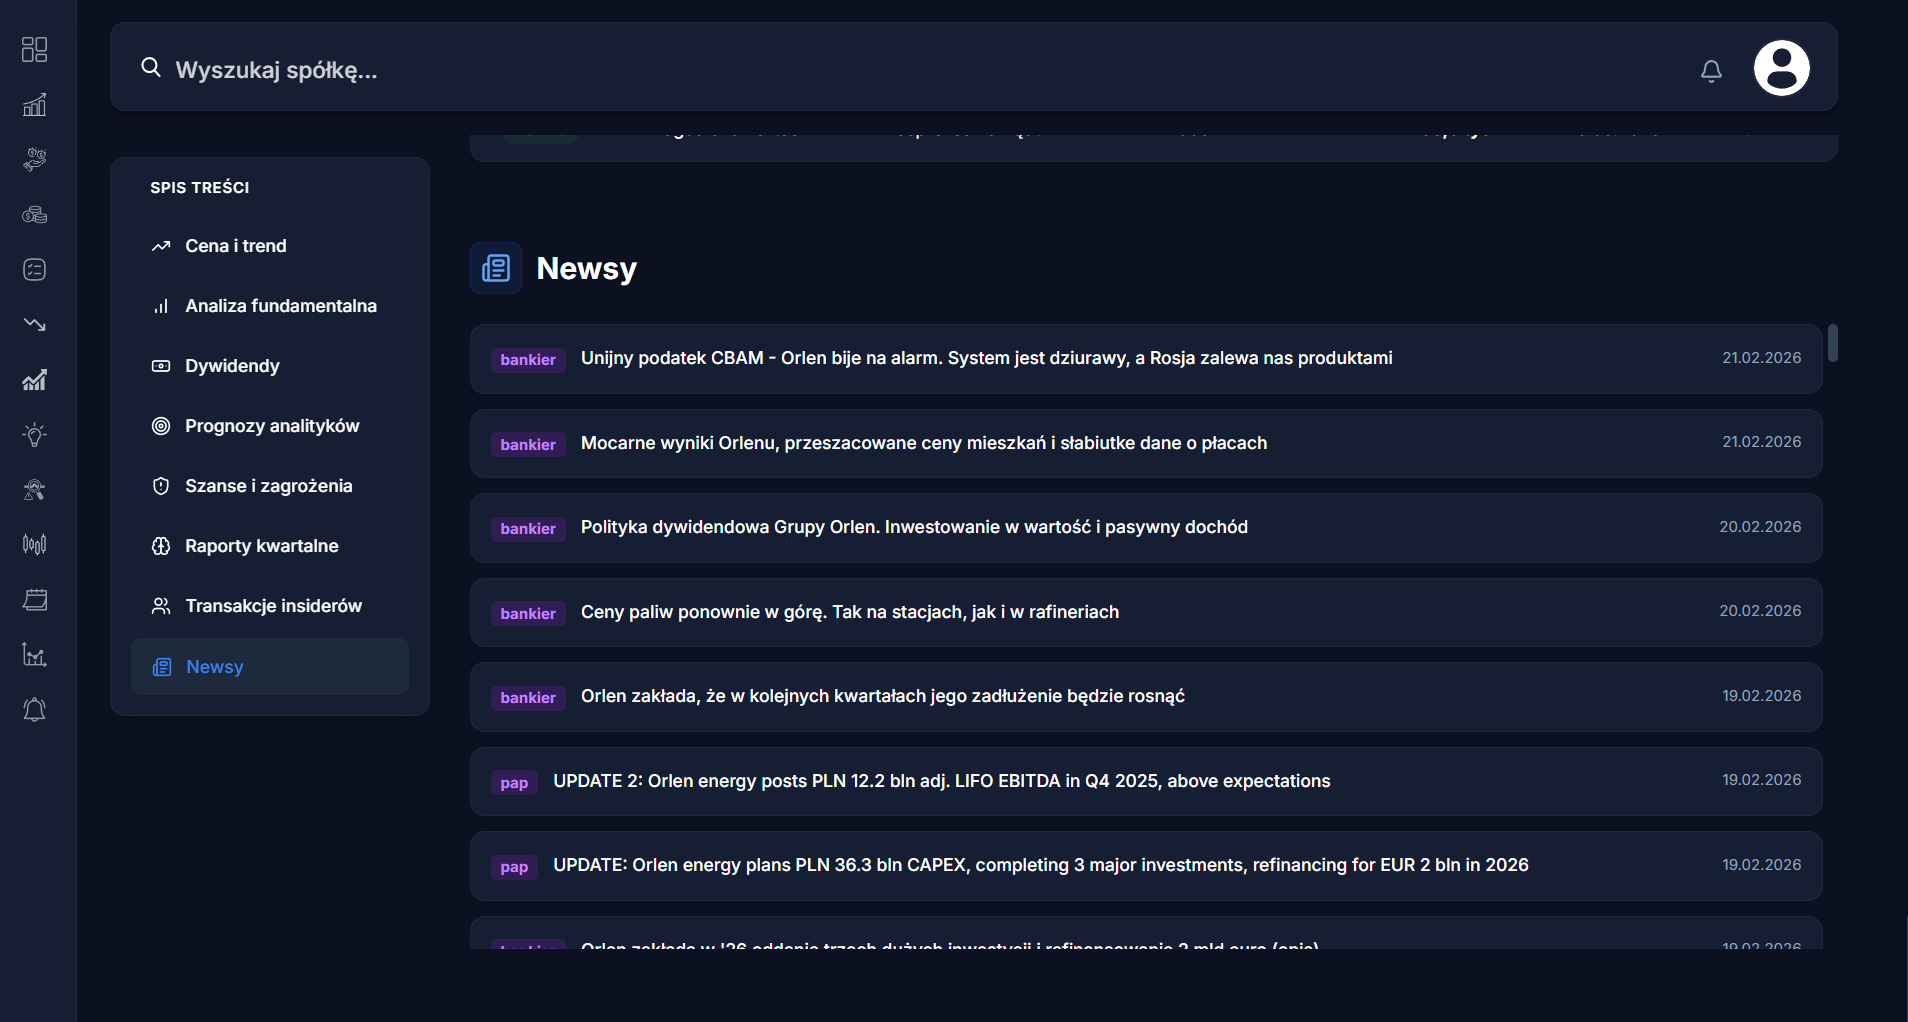Image resolution: width=1908 pixels, height=1022 pixels.
Task: Open the calendar sidebar icon
Action: click(35, 600)
